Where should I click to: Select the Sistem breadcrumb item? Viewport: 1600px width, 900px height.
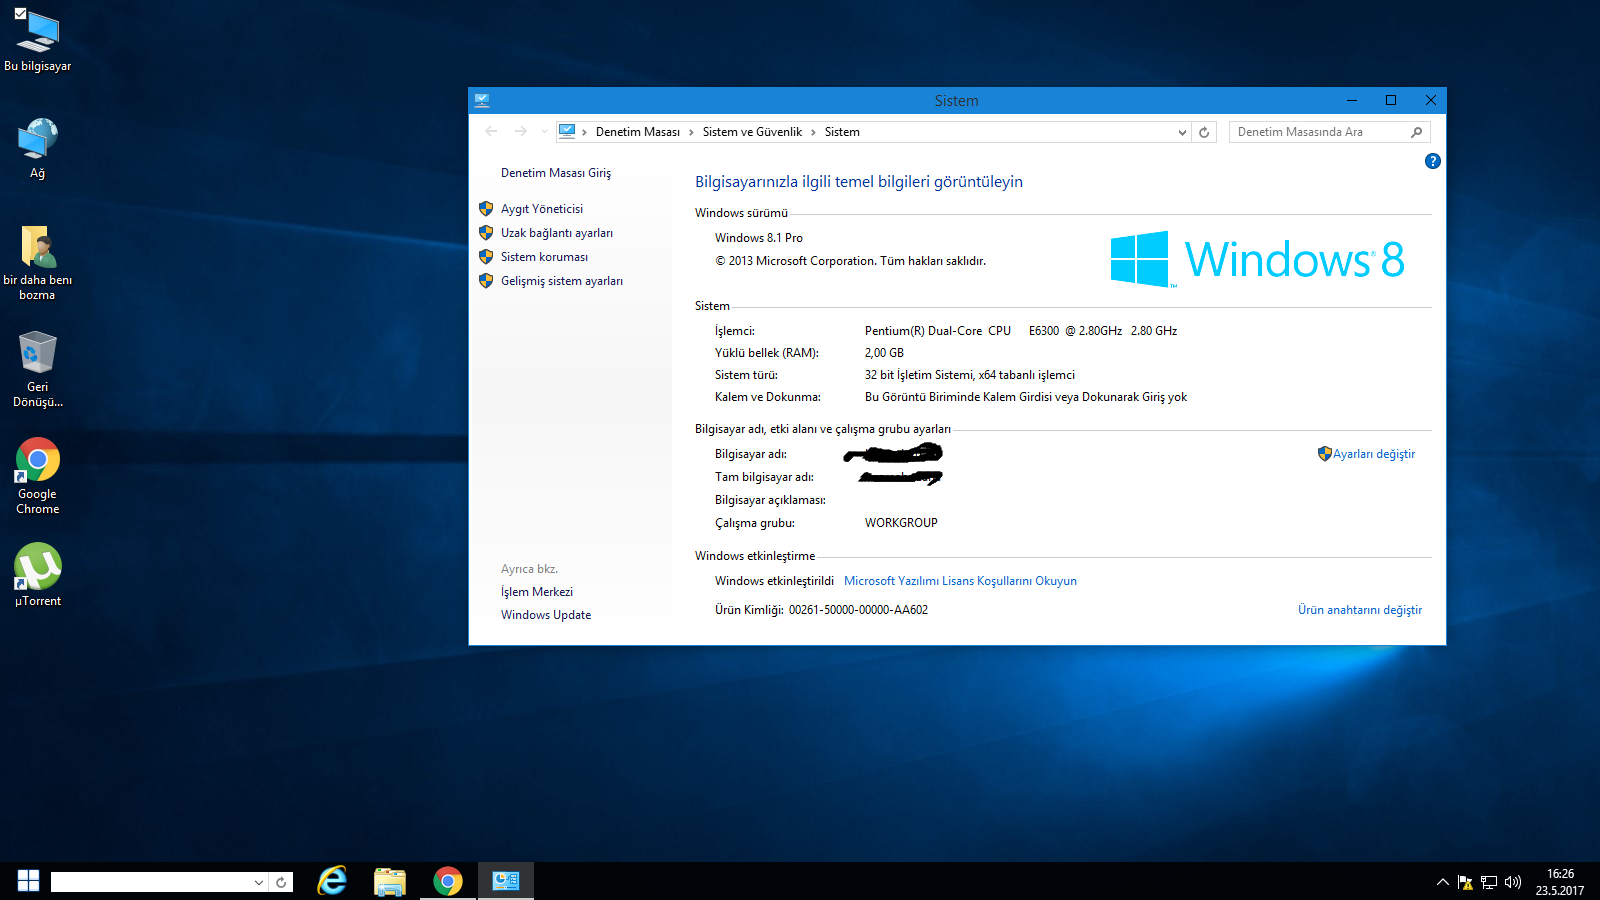pyautogui.click(x=842, y=132)
